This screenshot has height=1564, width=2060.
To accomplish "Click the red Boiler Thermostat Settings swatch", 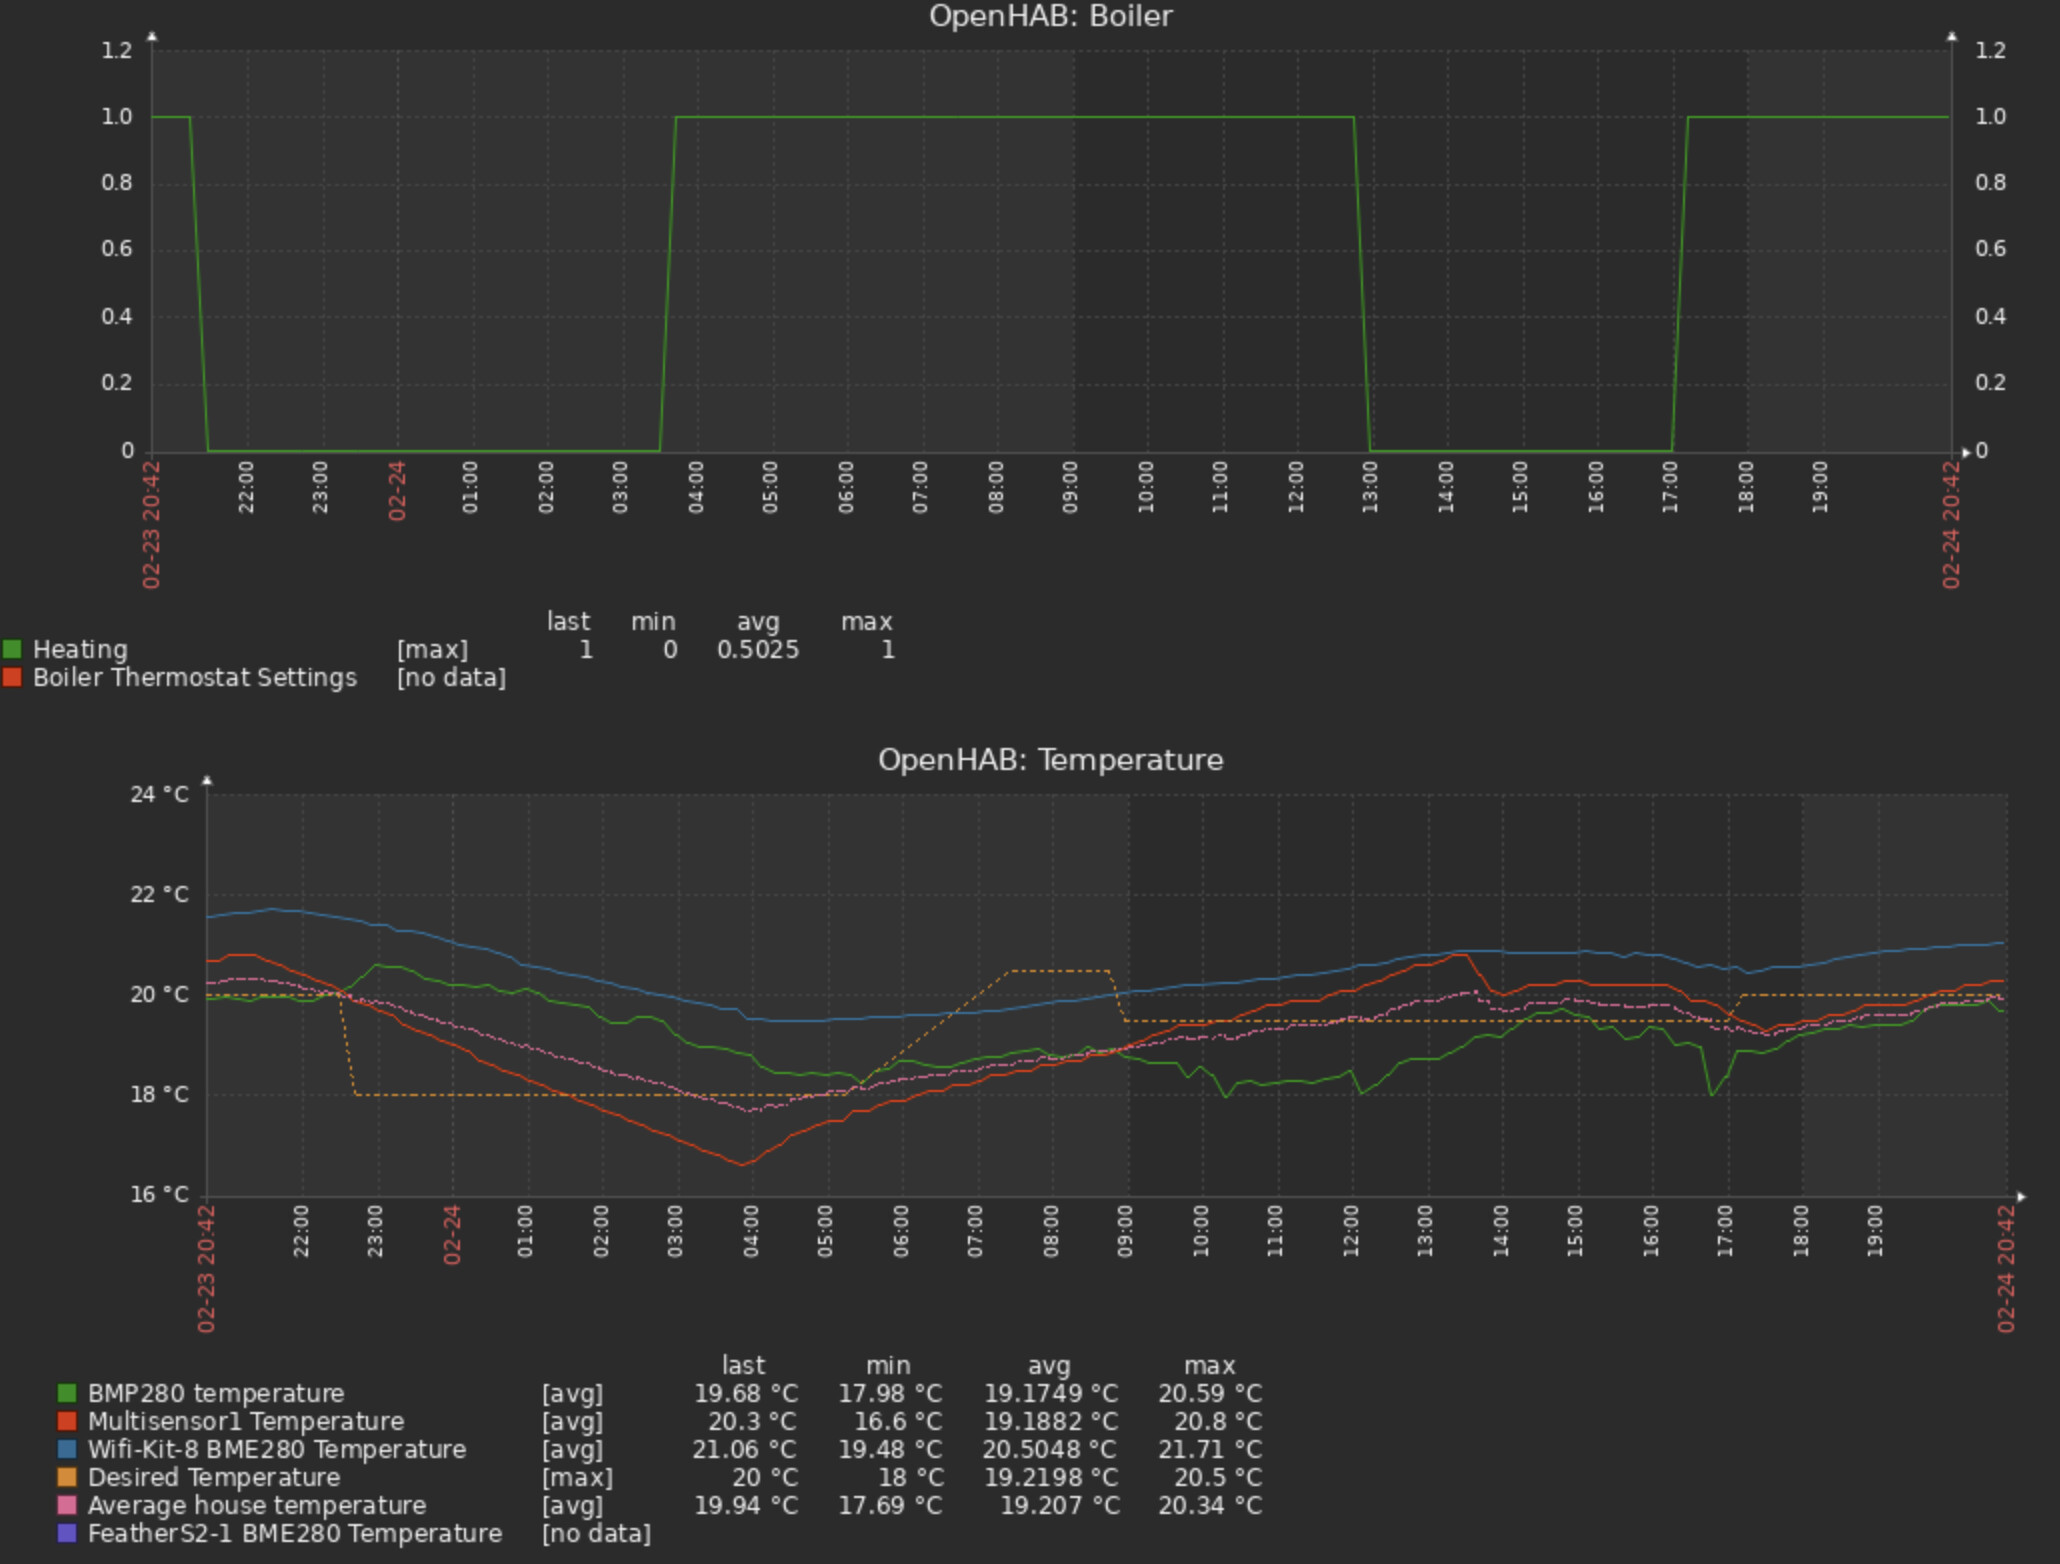I will click(x=12, y=678).
